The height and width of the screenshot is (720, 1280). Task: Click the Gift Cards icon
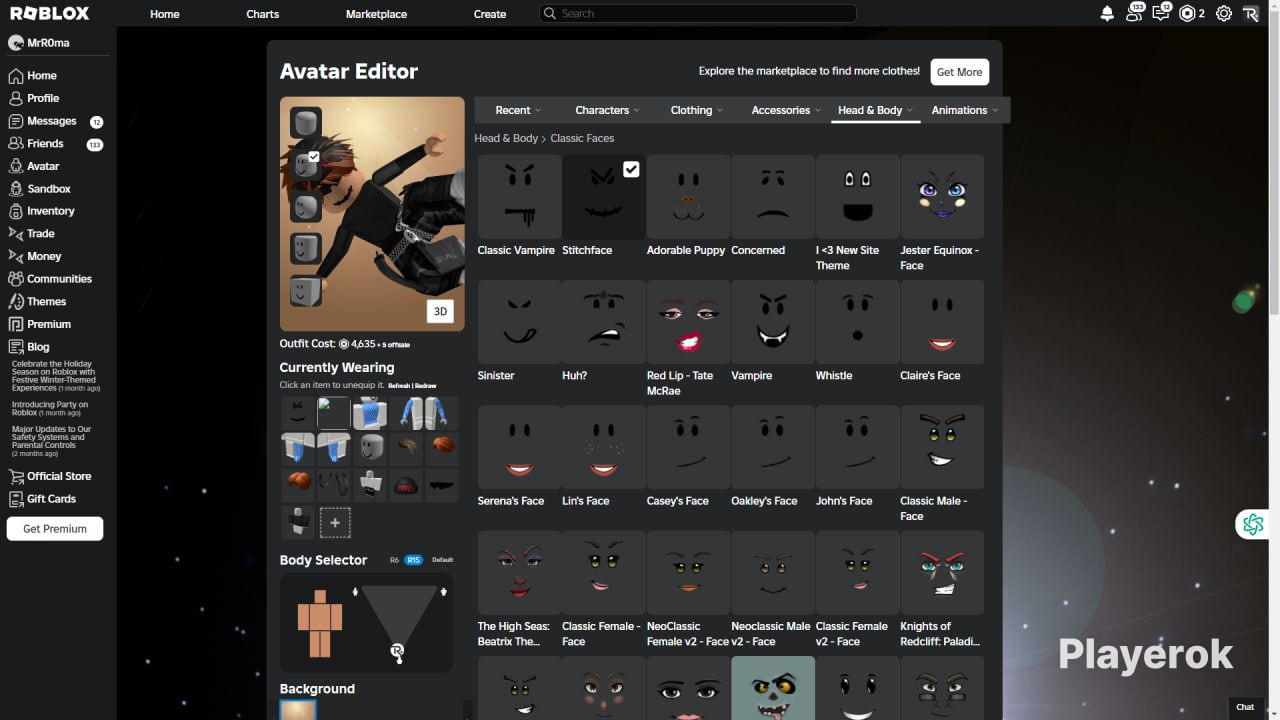point(16,499)
